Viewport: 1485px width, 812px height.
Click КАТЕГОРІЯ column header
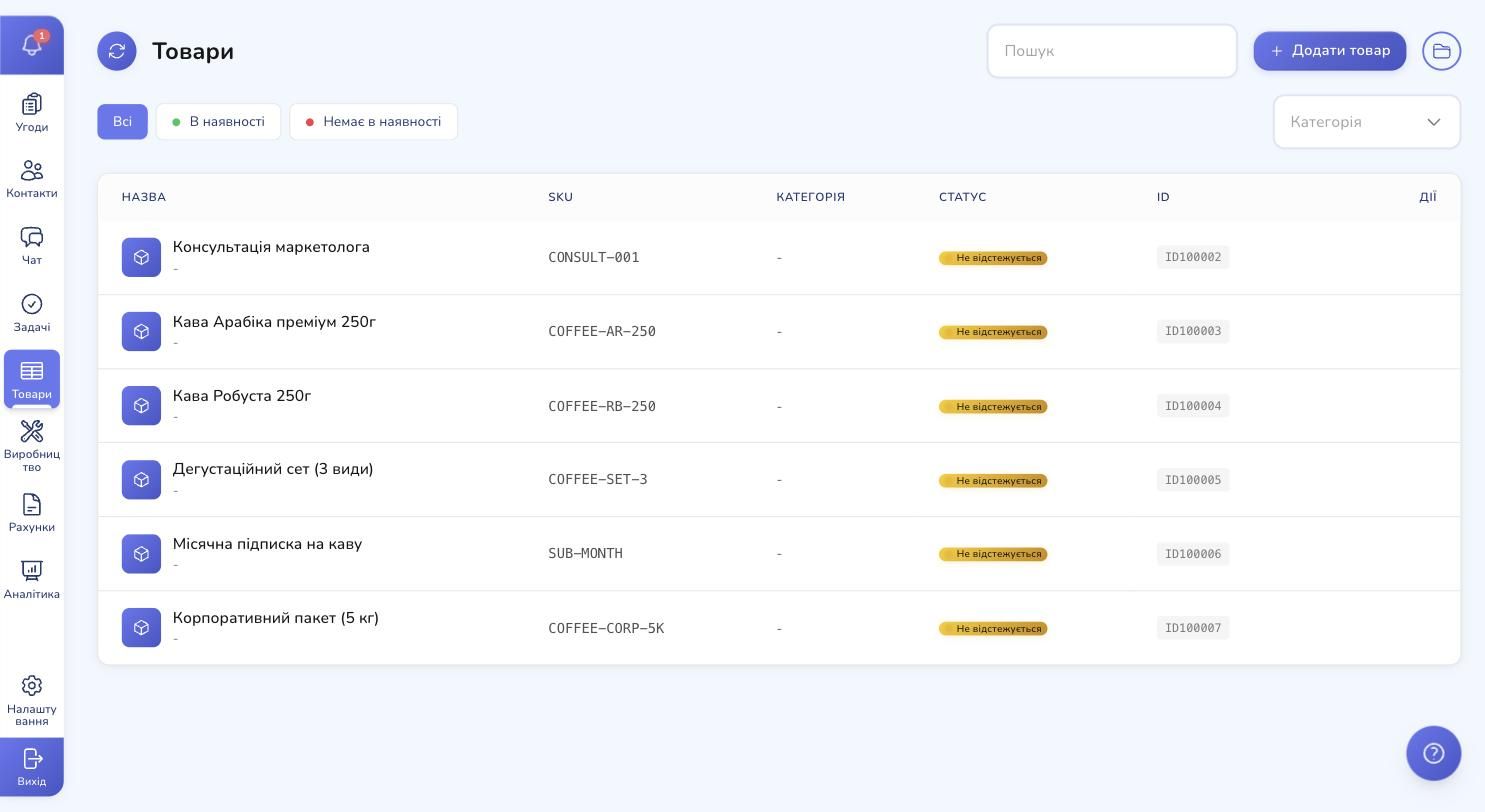click(811, 197)
